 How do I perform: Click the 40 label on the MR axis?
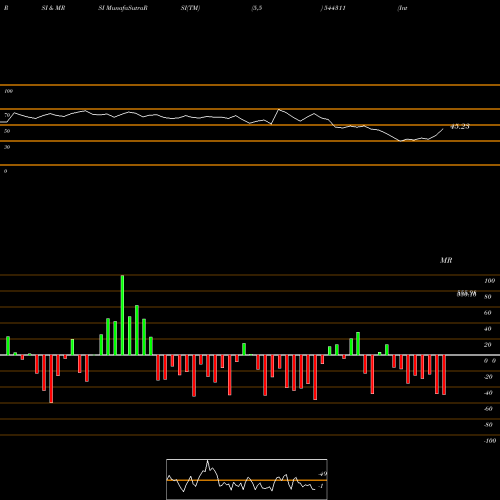[488, 329]
